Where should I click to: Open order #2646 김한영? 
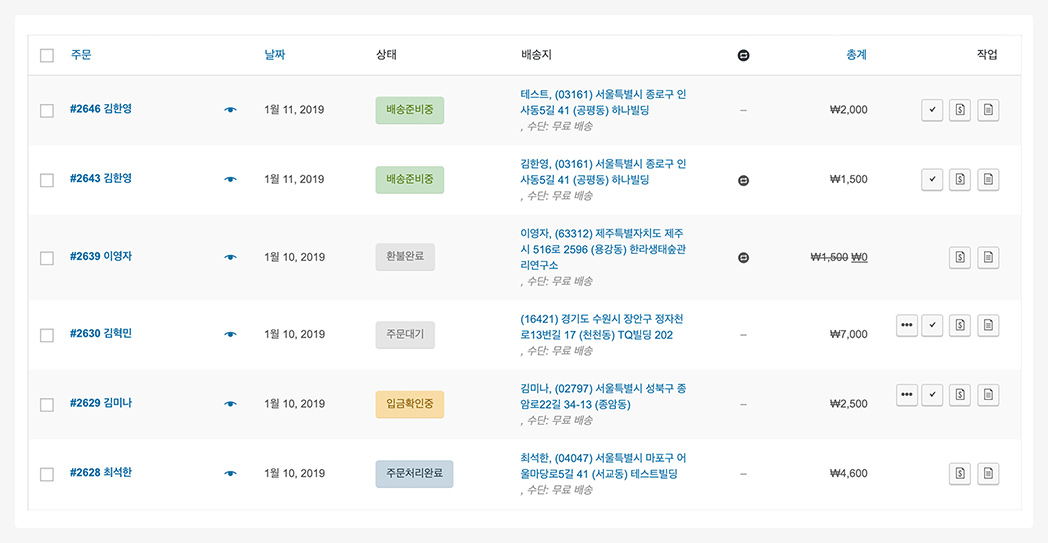tap(101, 108)
